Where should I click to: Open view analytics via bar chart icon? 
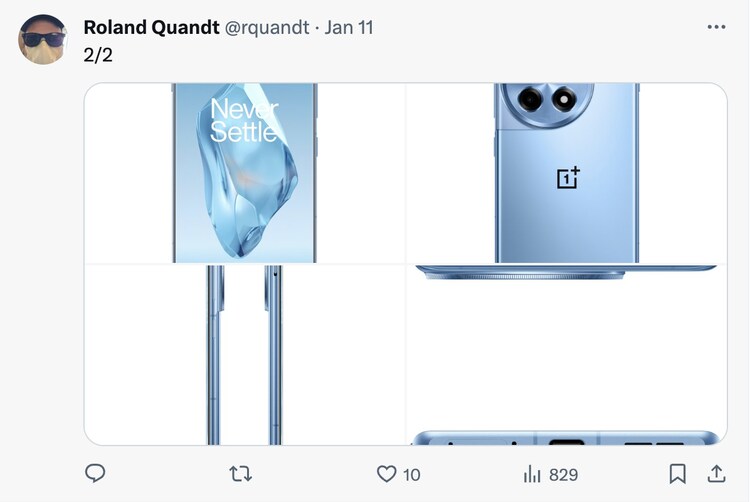[x=532, y=474]
